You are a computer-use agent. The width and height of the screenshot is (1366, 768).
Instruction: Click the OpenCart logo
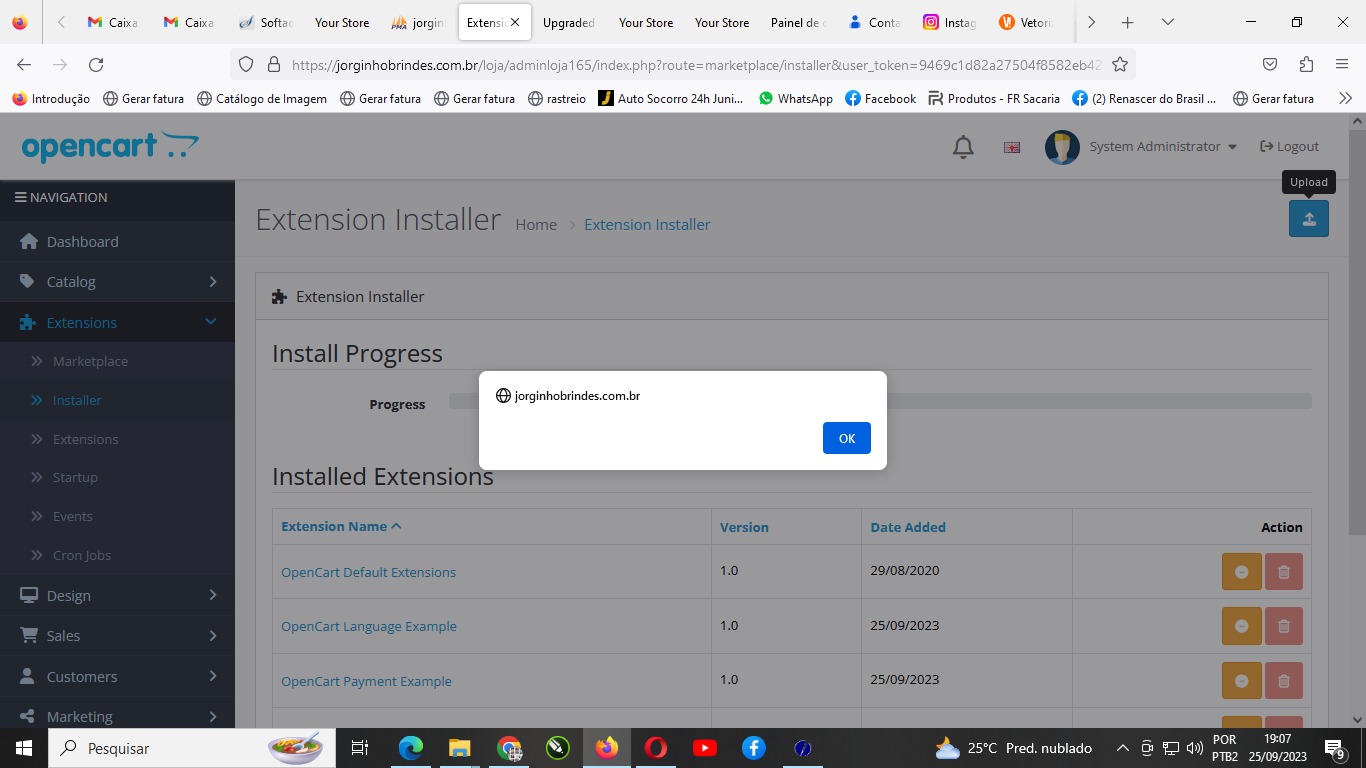point(110,147)
